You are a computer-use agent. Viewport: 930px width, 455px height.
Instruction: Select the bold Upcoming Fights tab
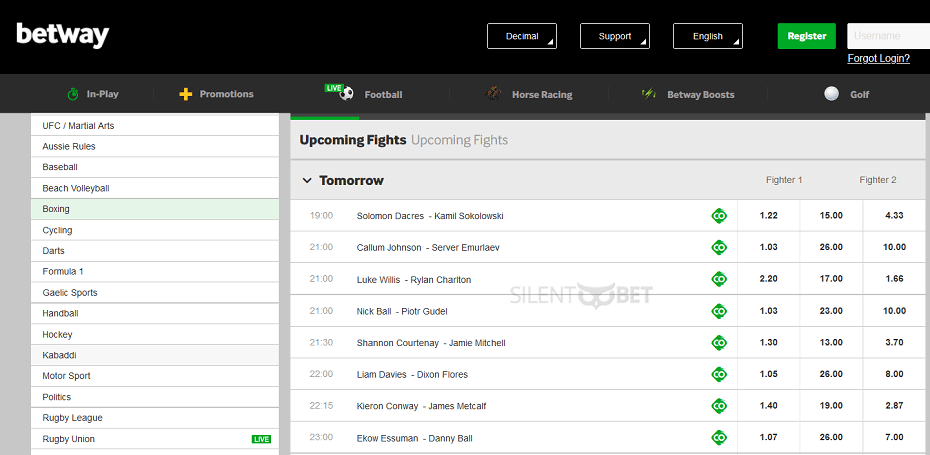353,140
